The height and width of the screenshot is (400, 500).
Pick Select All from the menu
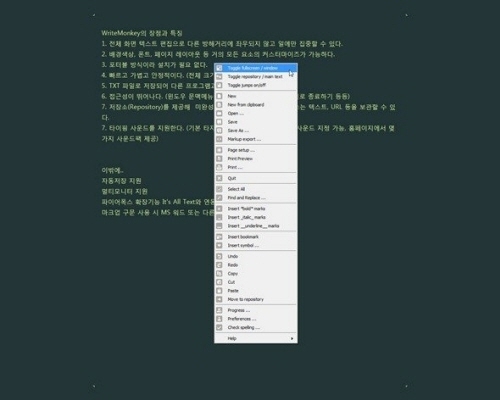point(256,189)
